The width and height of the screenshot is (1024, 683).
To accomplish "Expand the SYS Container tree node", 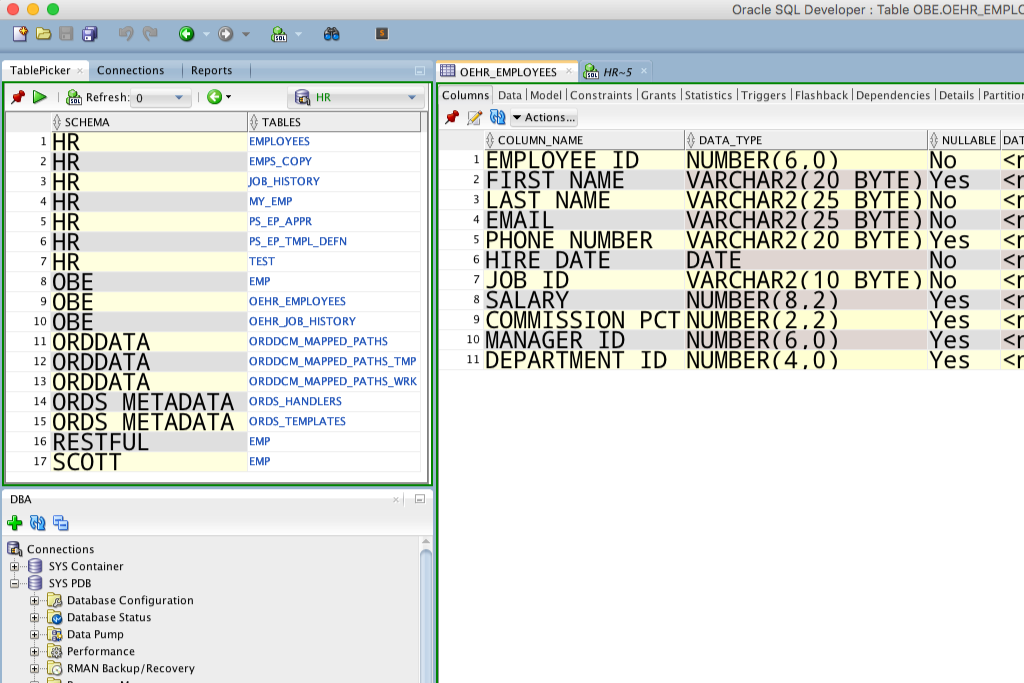I will click(15, 567).
